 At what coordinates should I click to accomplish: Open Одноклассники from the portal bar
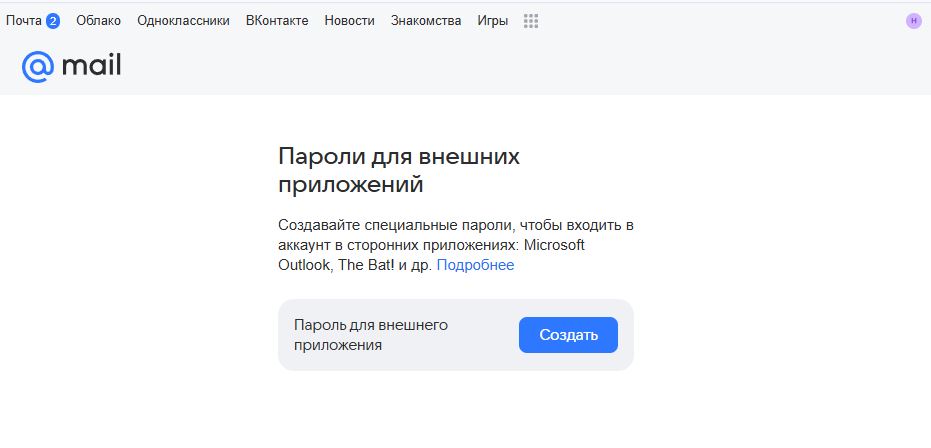click(183, 21)
